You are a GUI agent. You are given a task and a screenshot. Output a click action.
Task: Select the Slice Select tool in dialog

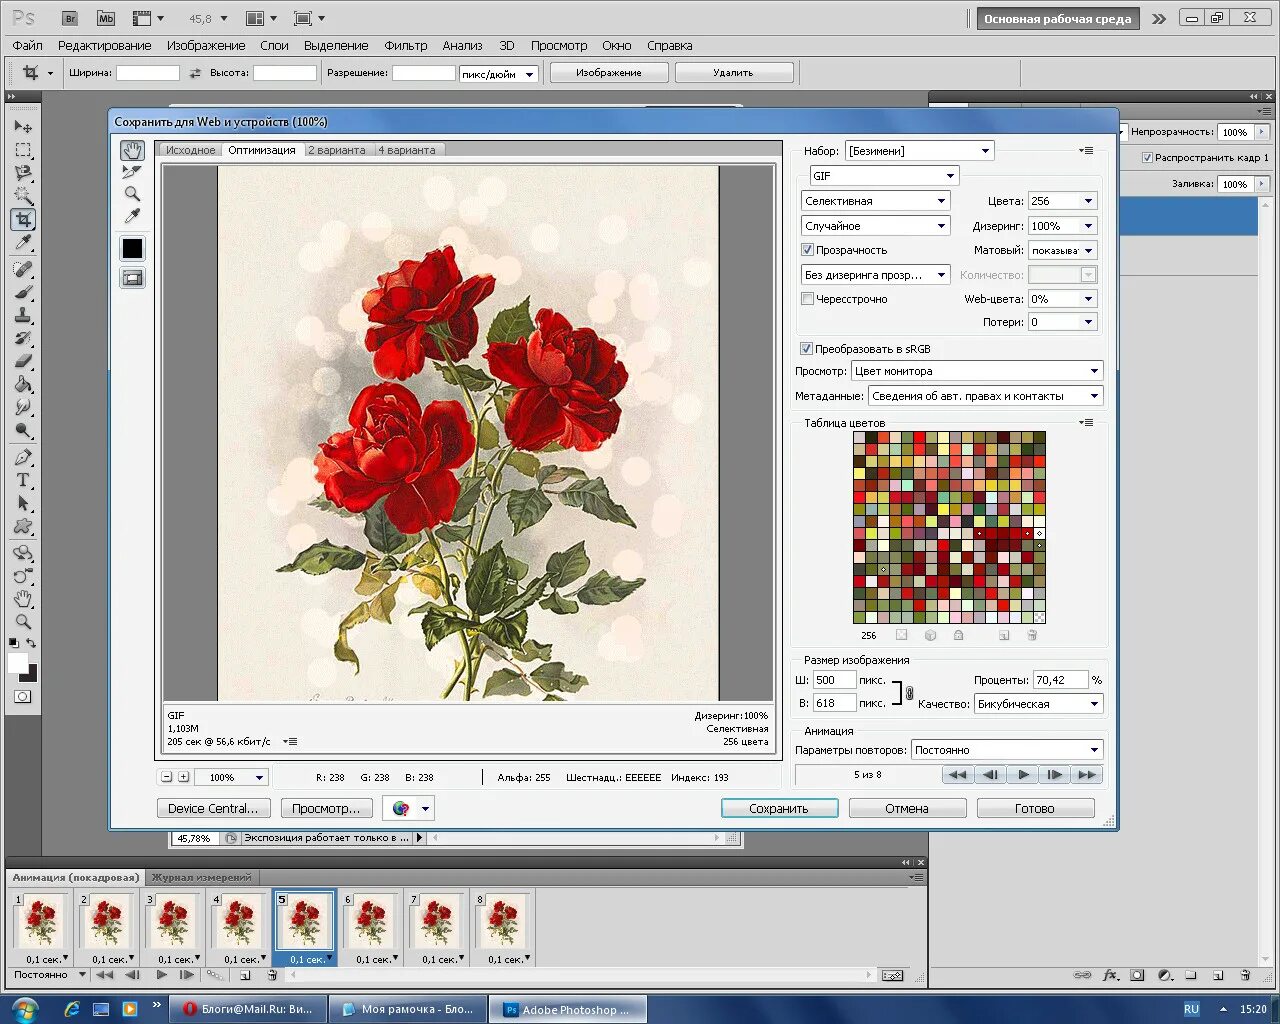132,172
